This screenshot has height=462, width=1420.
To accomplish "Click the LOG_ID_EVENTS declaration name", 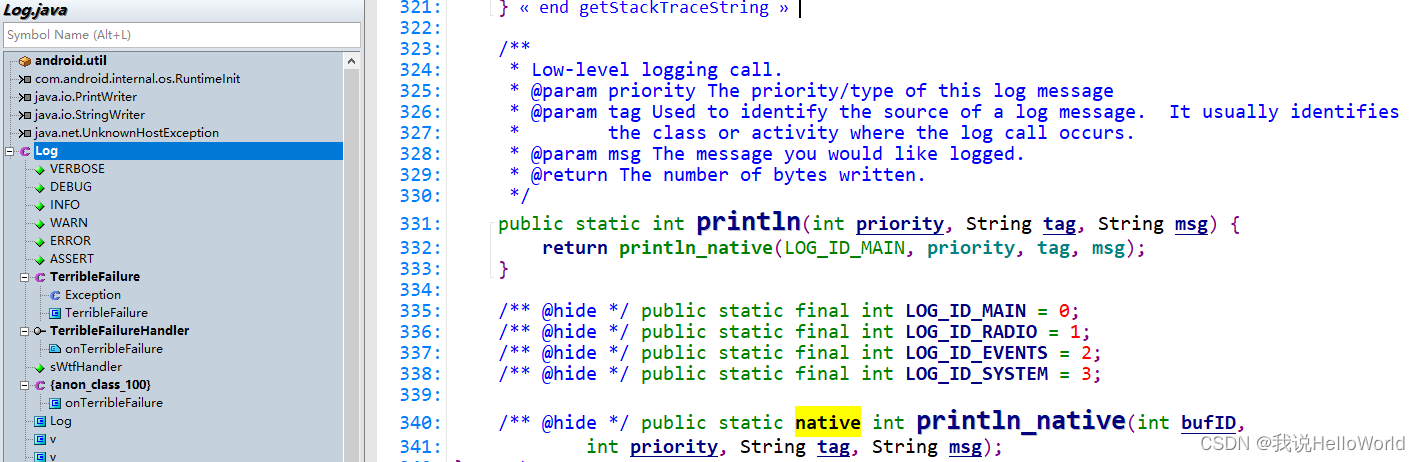I will tap(976, 352).
